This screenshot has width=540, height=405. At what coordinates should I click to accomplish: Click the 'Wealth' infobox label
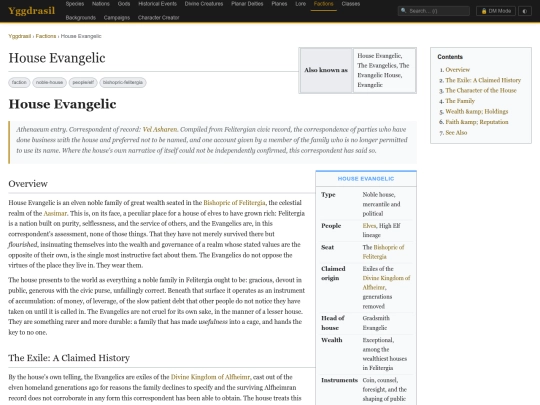332,340
